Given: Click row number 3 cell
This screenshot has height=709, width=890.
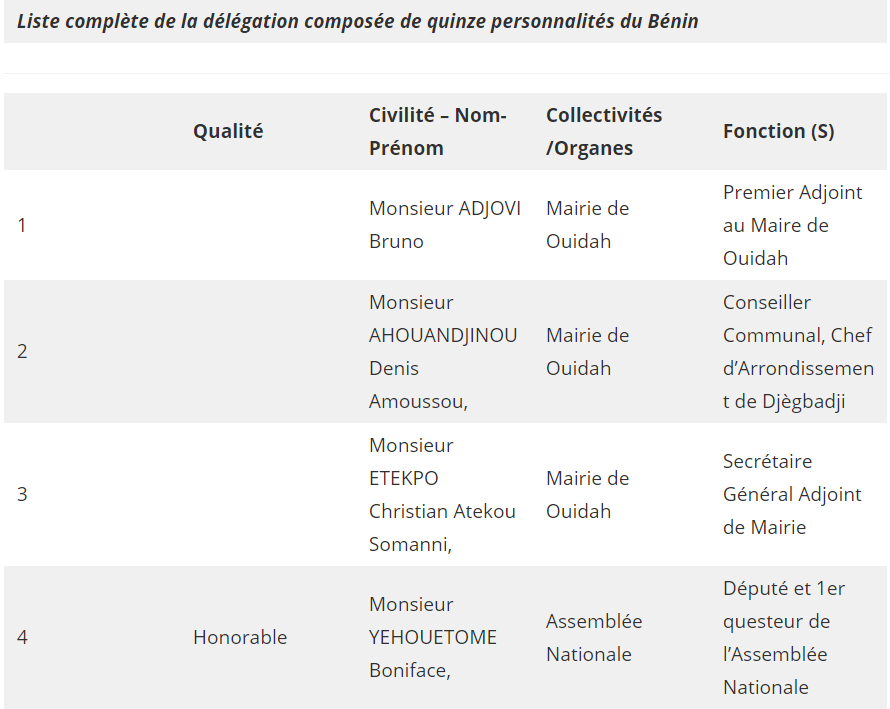Looking at the screenshot, I should pyautogui.click(x=22, y=494).
